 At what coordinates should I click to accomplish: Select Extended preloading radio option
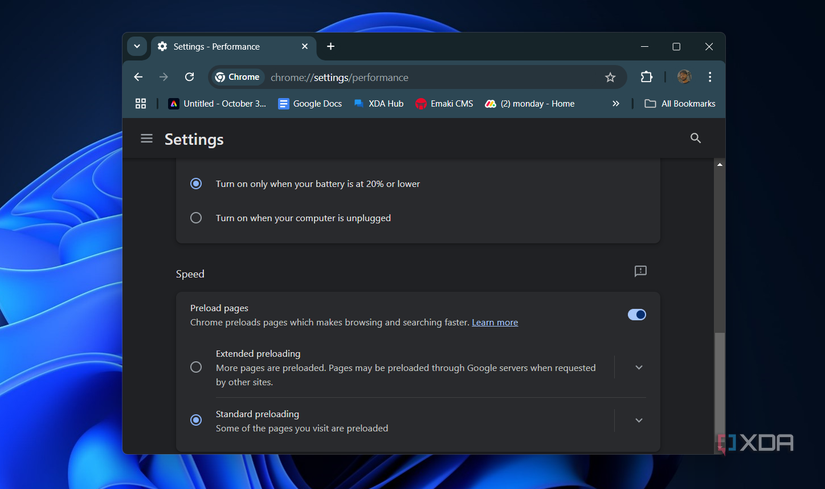(x=196, y=367)
